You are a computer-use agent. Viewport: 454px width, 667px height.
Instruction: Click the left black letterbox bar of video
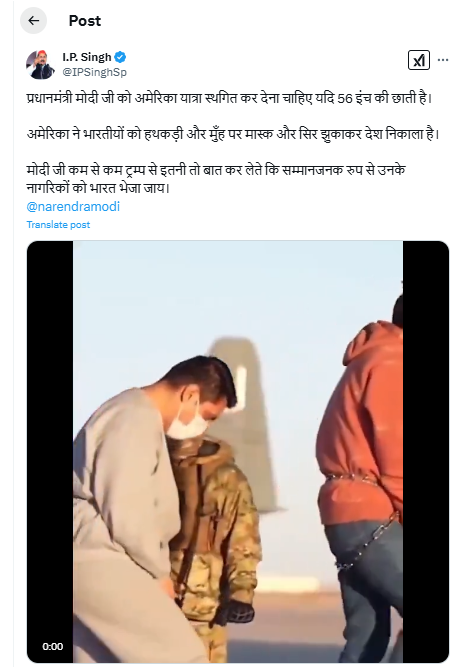[50, 451]
